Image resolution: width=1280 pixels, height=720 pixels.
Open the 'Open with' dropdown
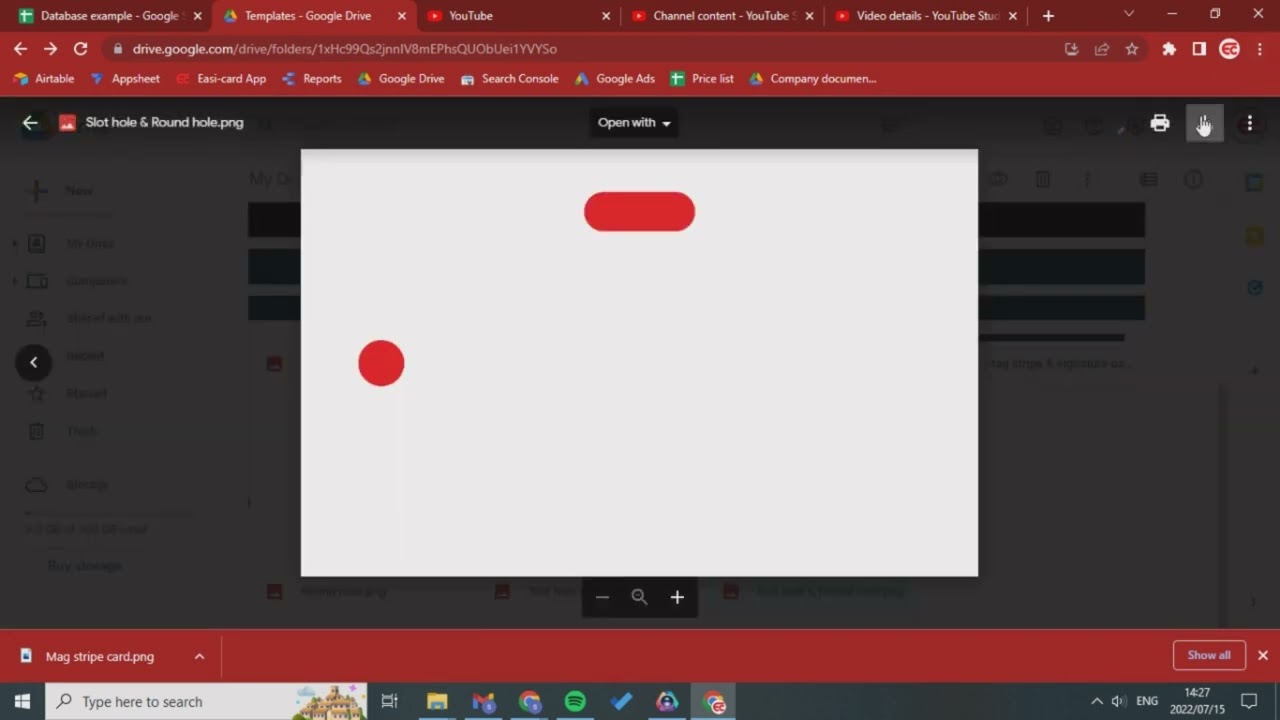pos(634,123)
